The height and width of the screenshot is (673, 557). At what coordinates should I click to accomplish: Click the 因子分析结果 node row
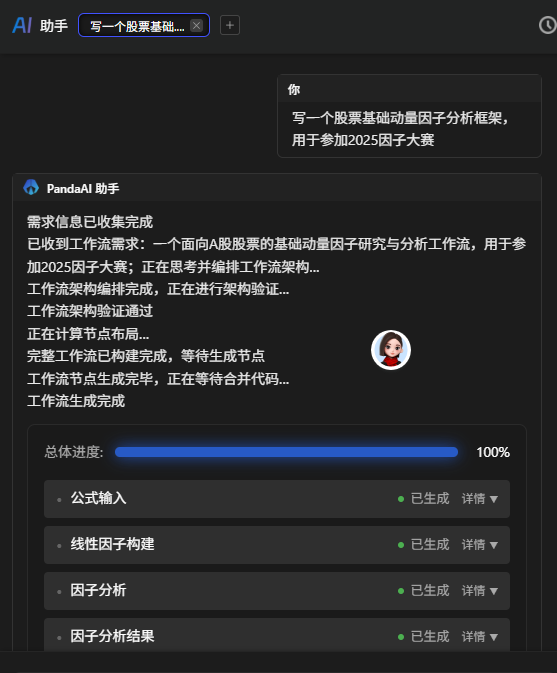coord(277,635)
